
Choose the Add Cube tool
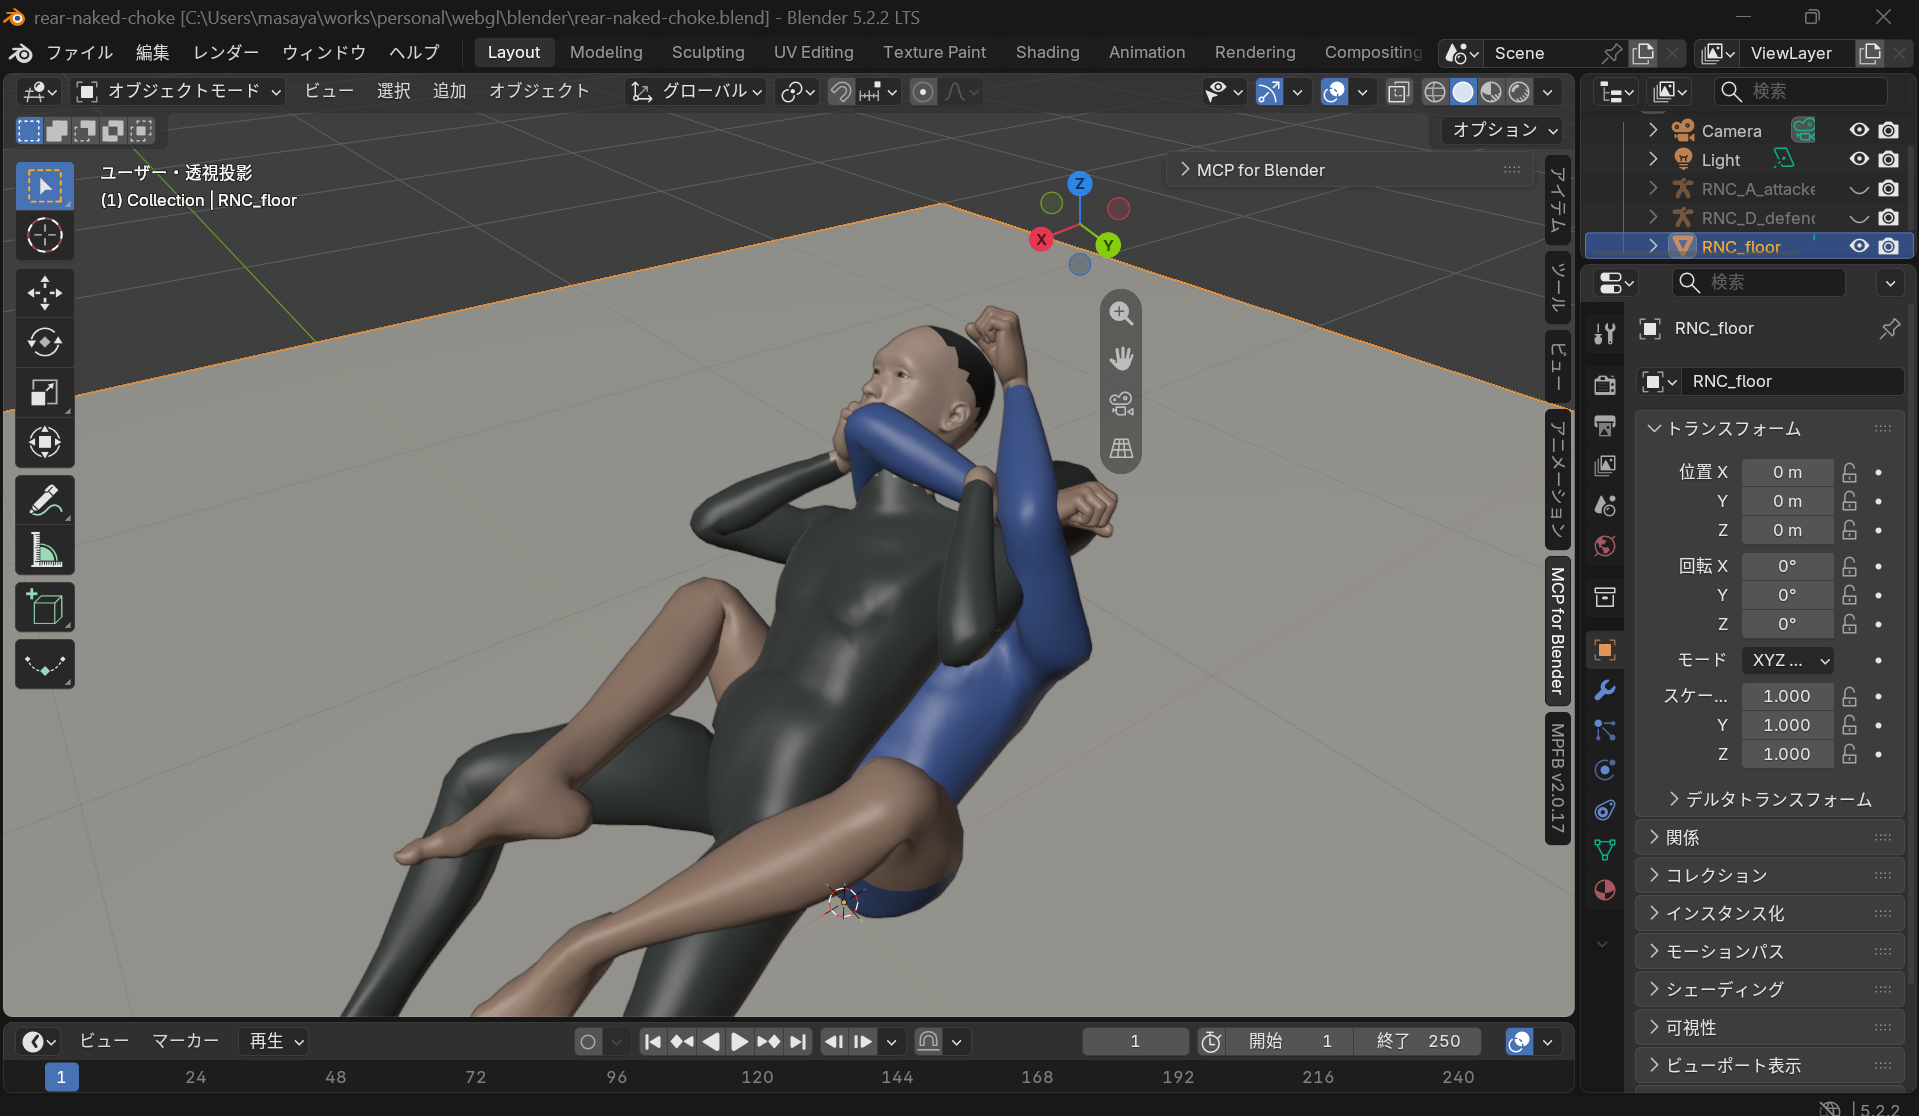point(45,608)
